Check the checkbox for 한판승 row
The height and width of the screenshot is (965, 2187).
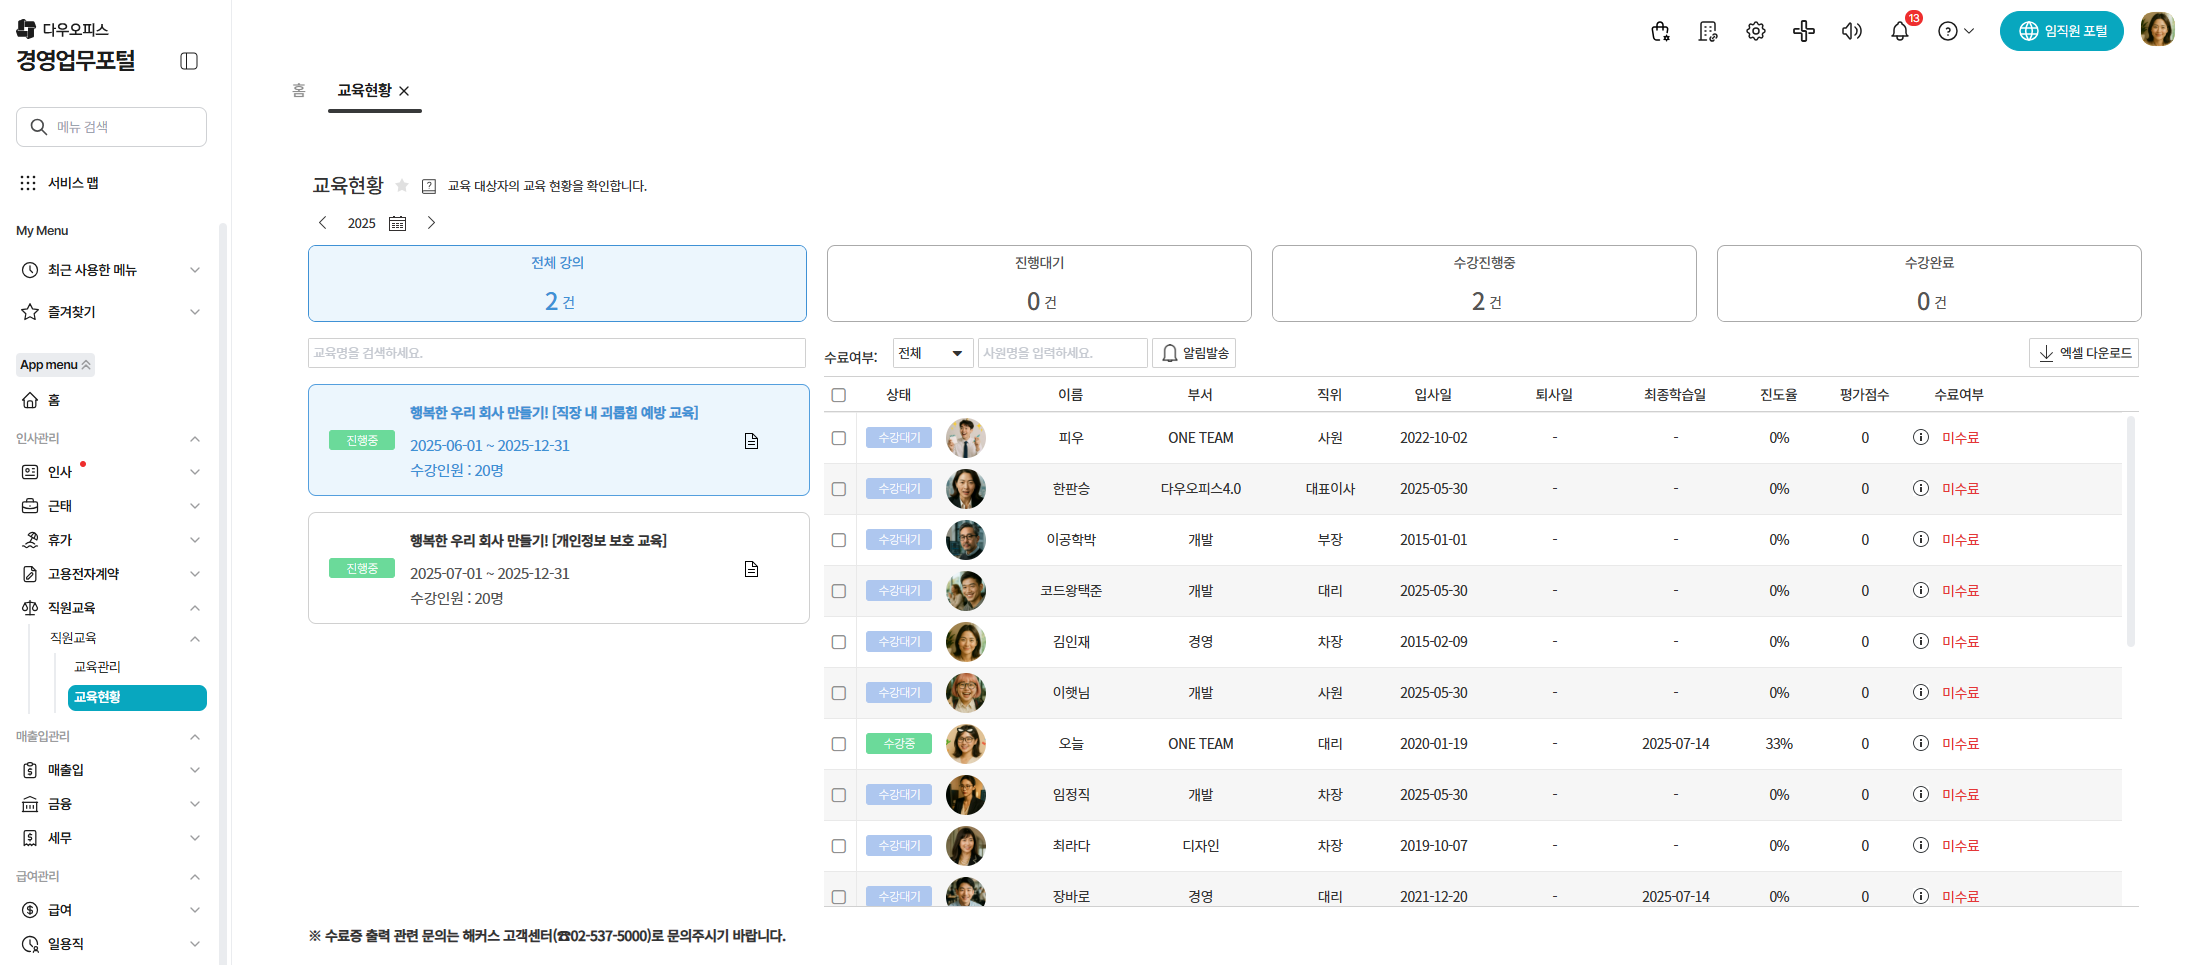click(x=838, y=489)
